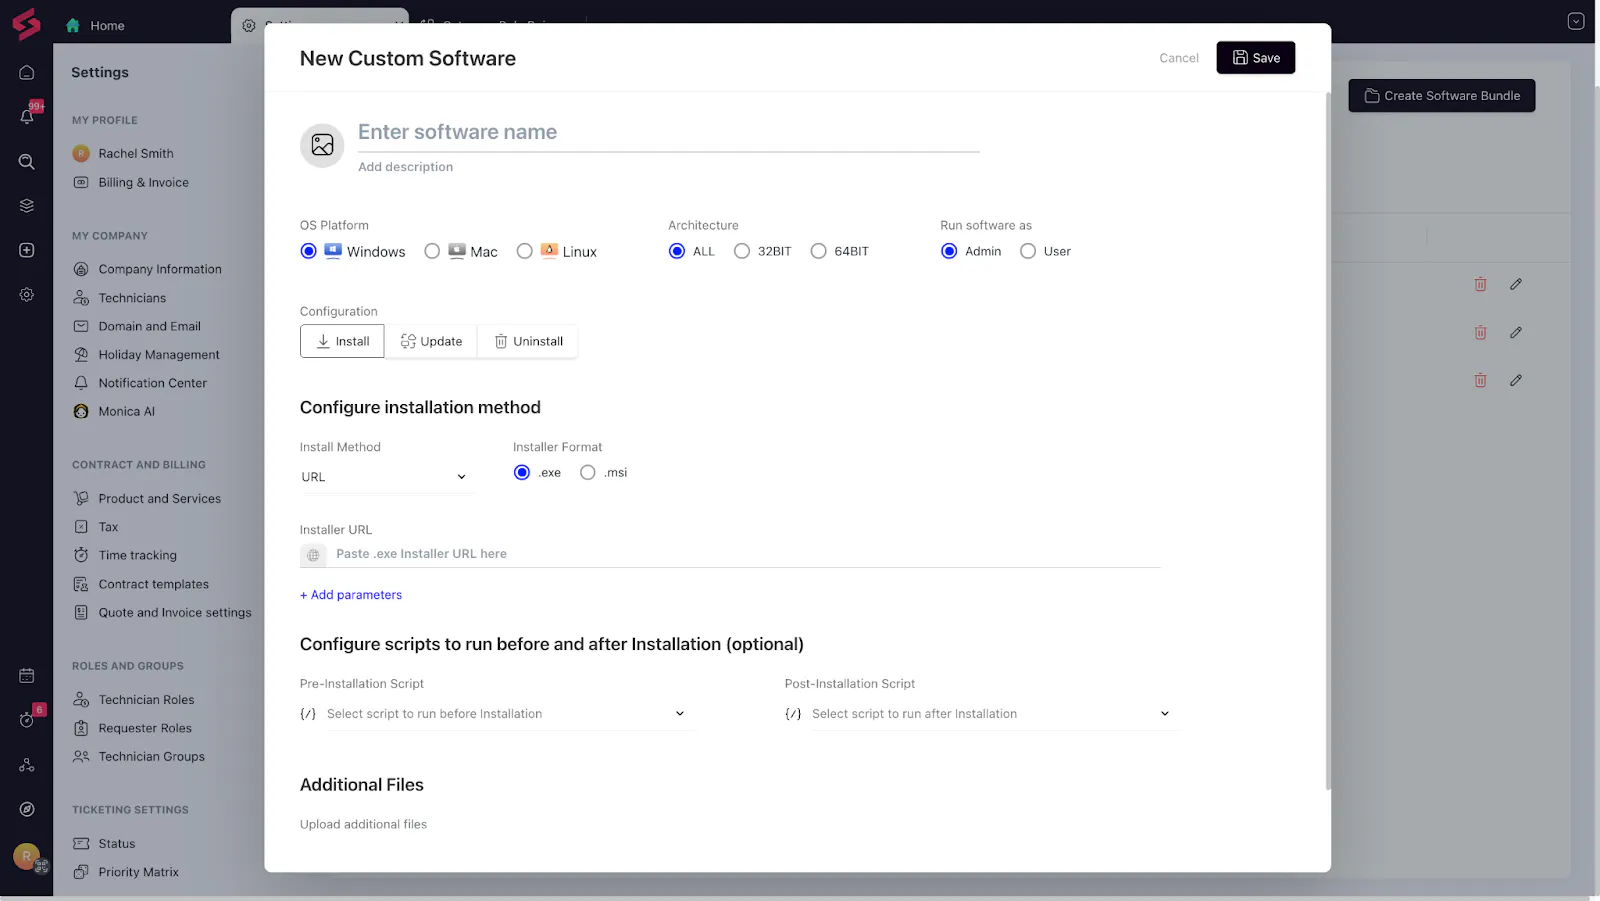
Task: Choose 64BIT architecture option
Action: [x=819, y=252]
